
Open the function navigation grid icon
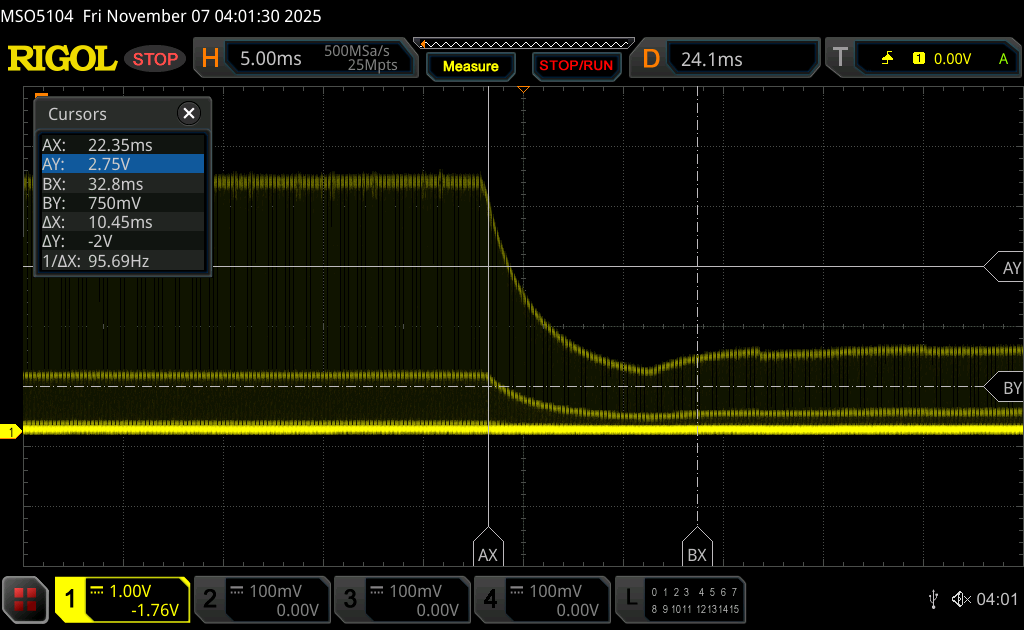click(x=25, y=599)
